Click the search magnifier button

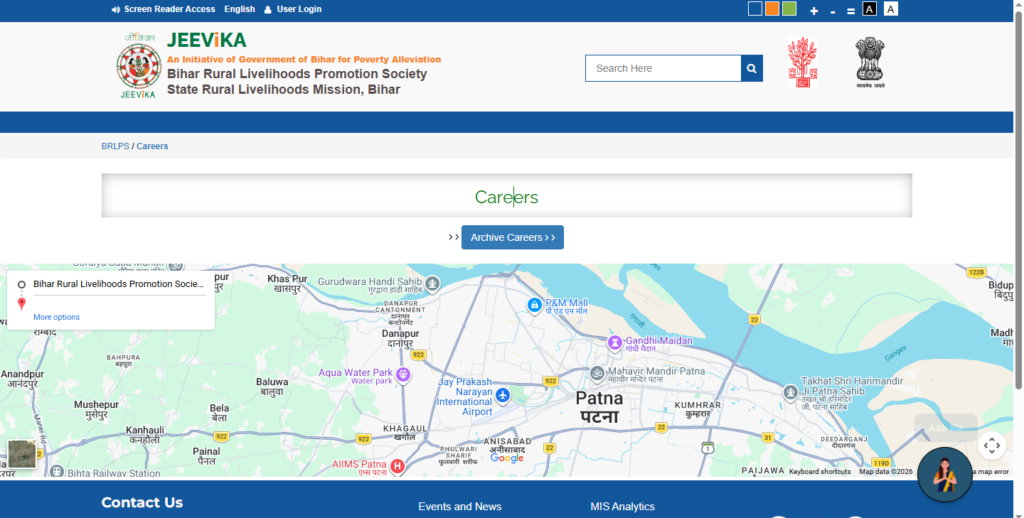752,69
